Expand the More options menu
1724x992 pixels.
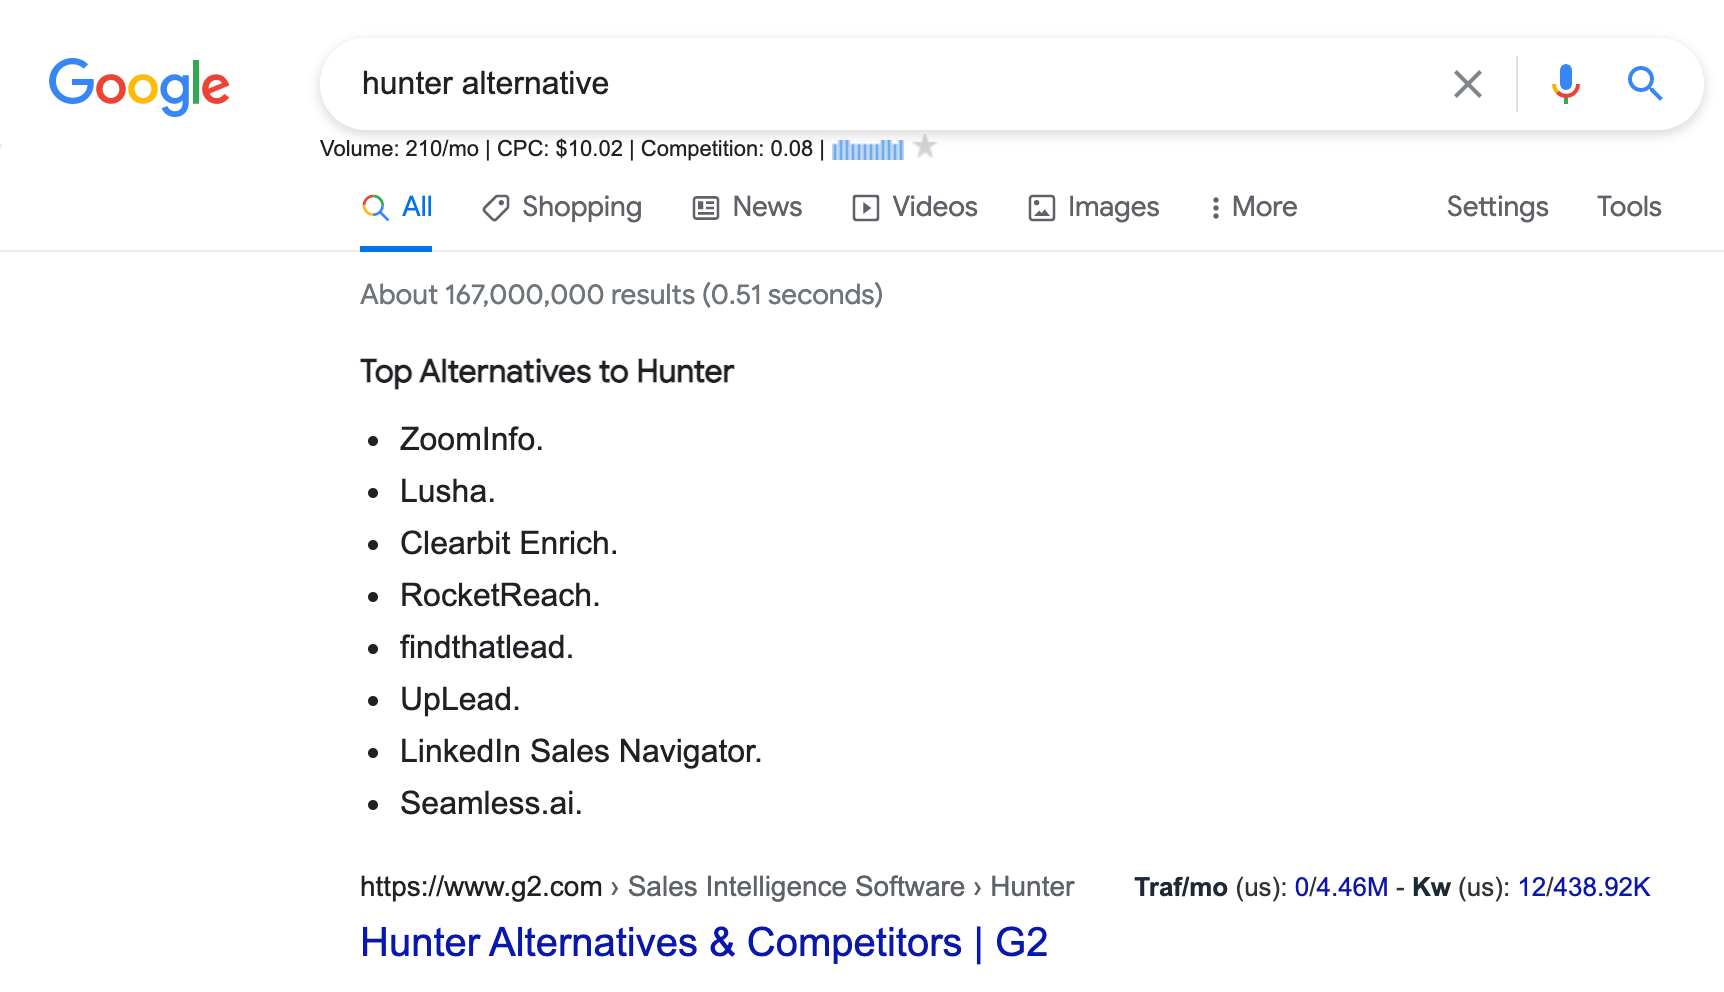click(1253, 207)
